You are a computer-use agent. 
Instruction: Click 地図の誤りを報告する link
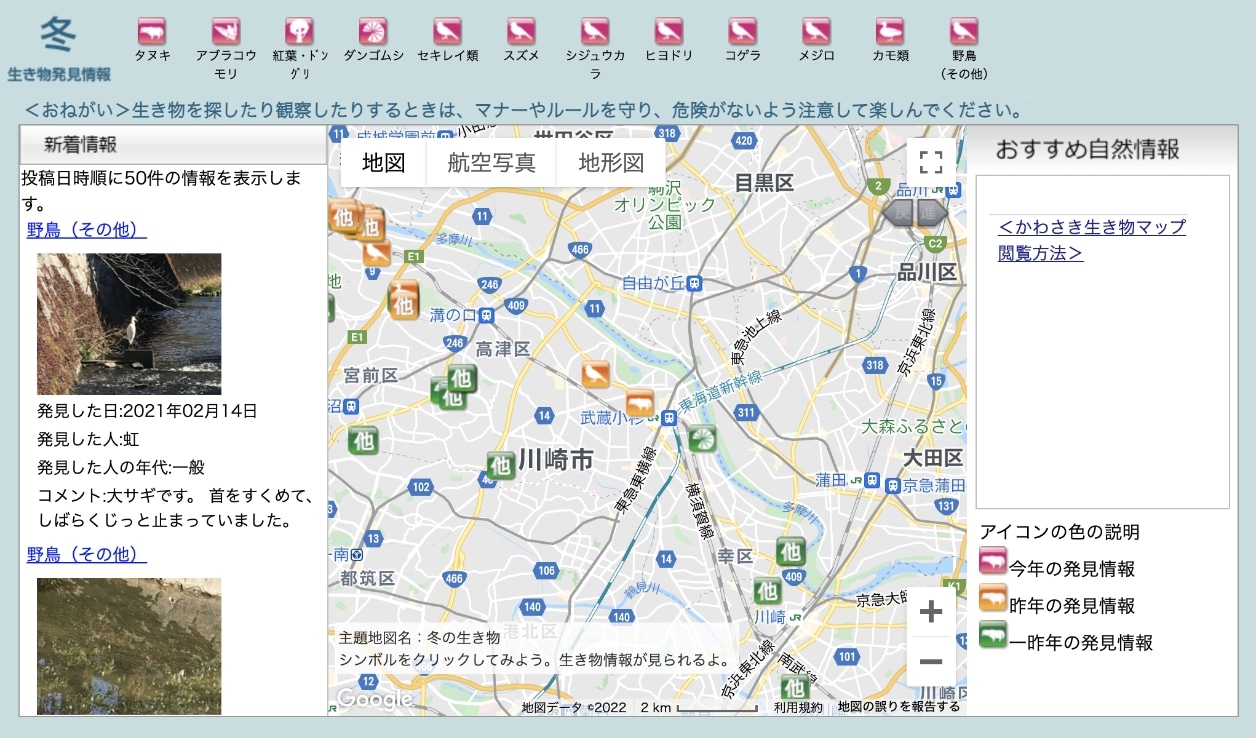coord(899,707)
